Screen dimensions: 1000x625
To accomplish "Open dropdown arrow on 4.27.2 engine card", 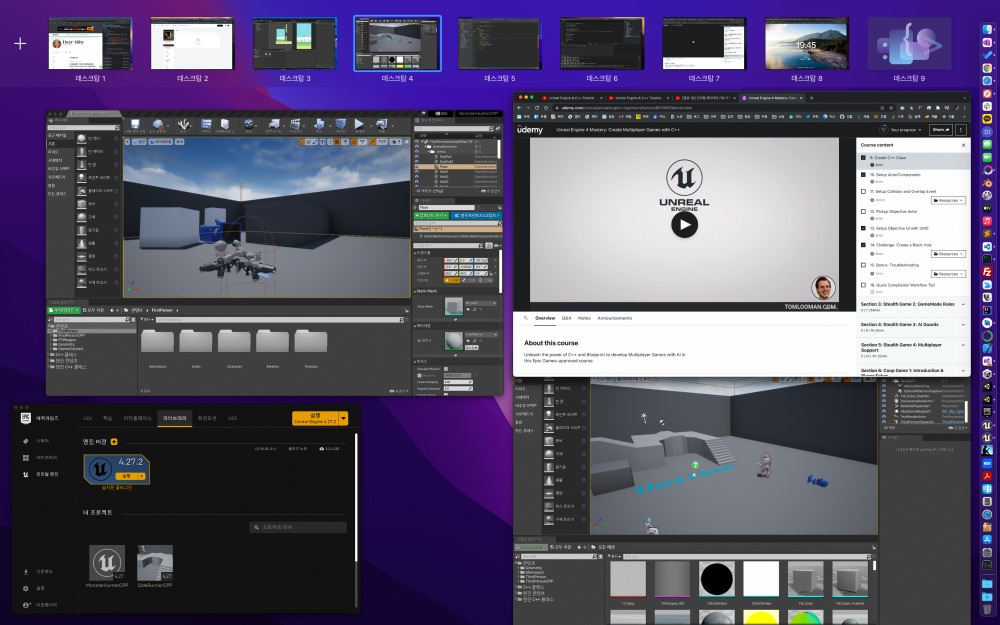I will click(141, 476).
